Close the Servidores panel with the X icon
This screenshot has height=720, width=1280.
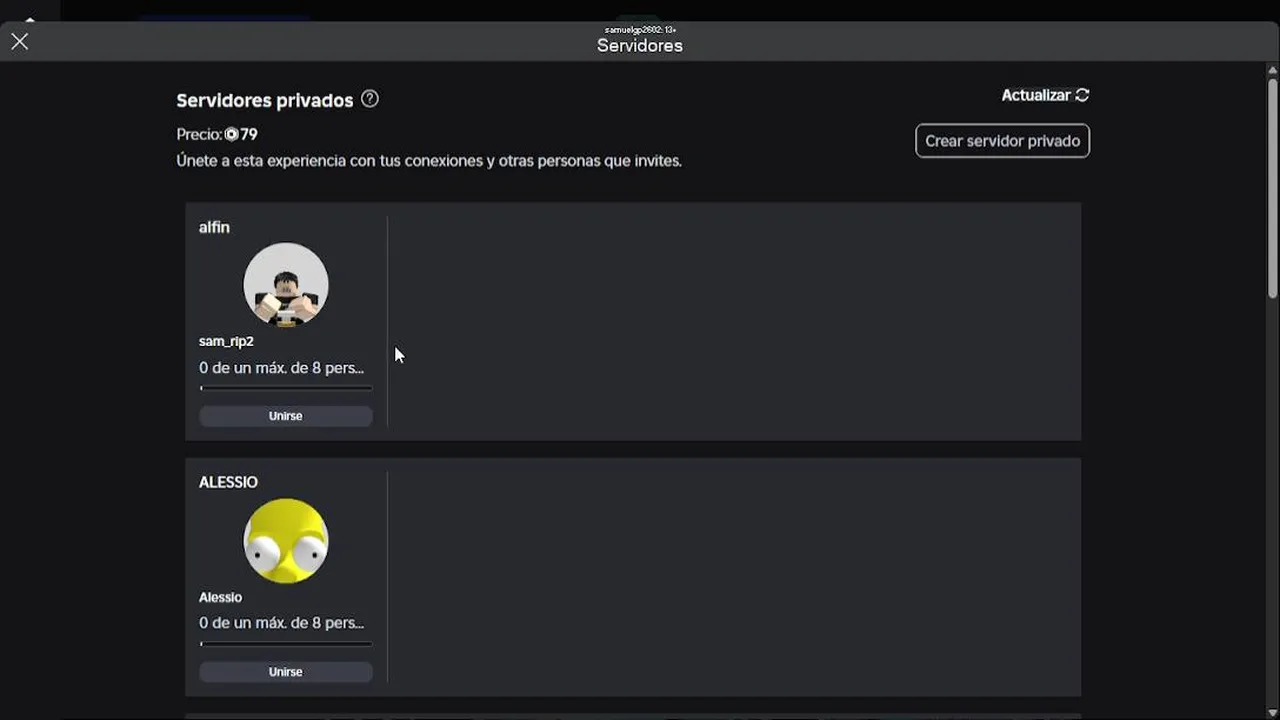click(x=19, y=41)
